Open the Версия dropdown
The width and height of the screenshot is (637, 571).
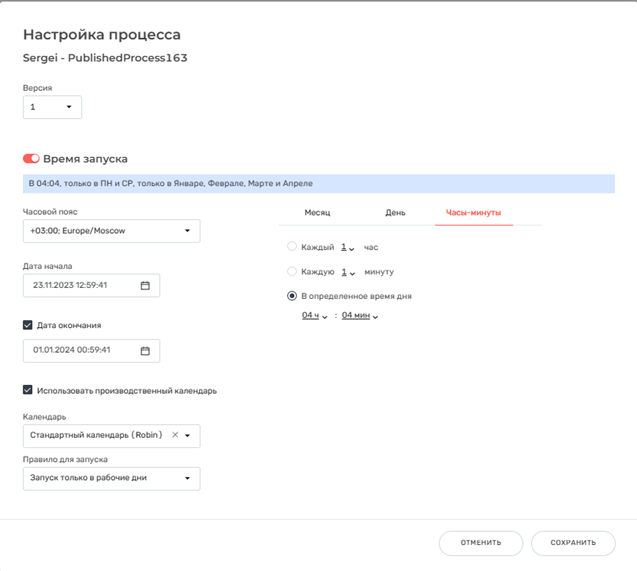click(52, 107)
